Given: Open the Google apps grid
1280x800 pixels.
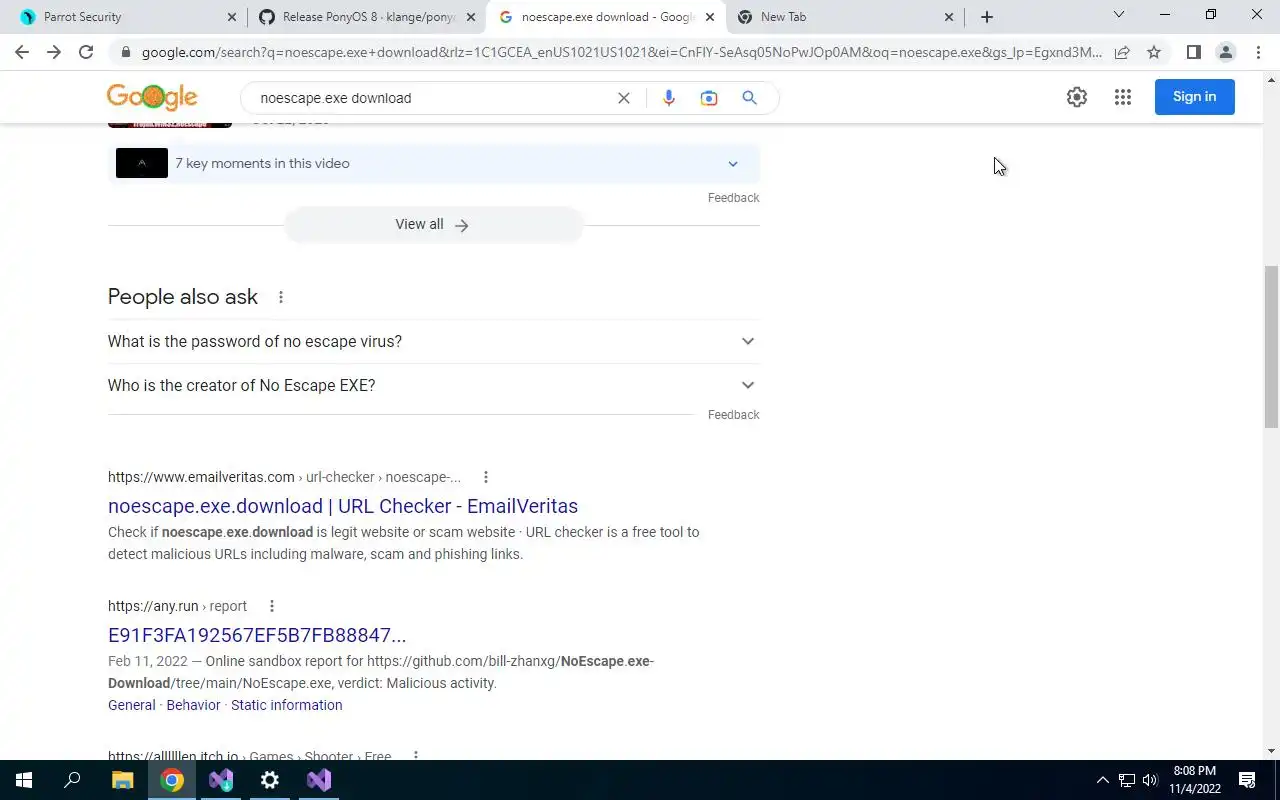Looking at the screenshot, I should [1123, 97].
